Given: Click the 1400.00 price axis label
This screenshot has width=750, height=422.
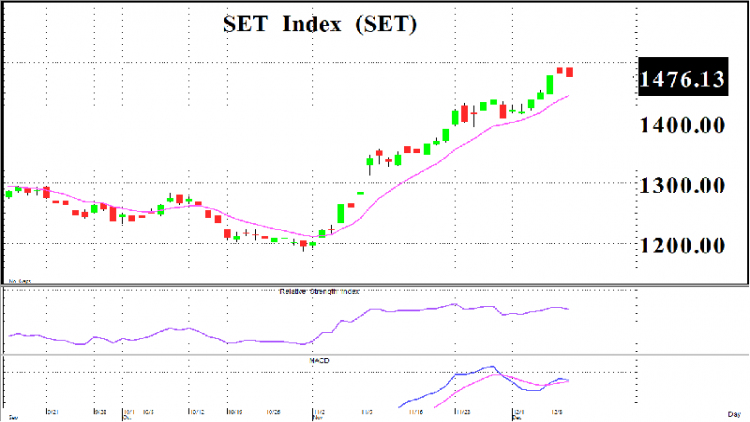Looking at the screenshot, I should coord(682,125).
